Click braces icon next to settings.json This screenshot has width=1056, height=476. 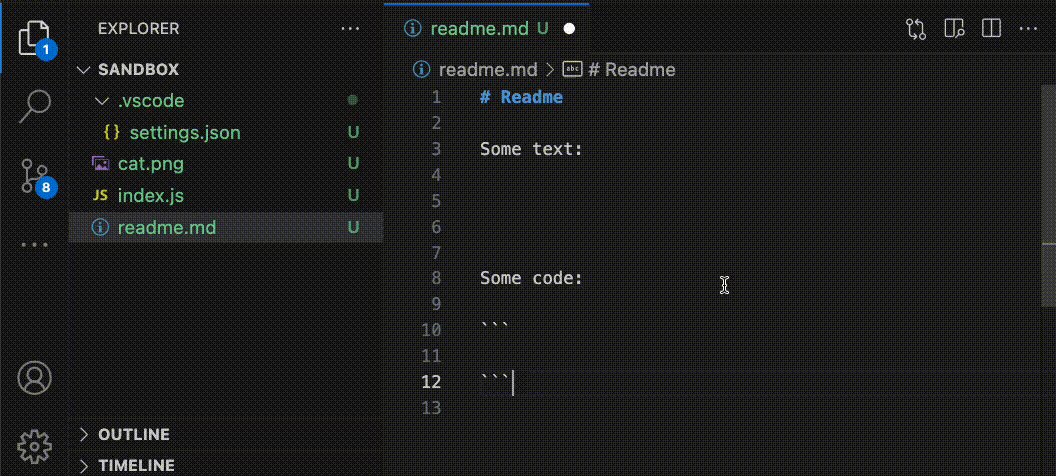[112, 133]
